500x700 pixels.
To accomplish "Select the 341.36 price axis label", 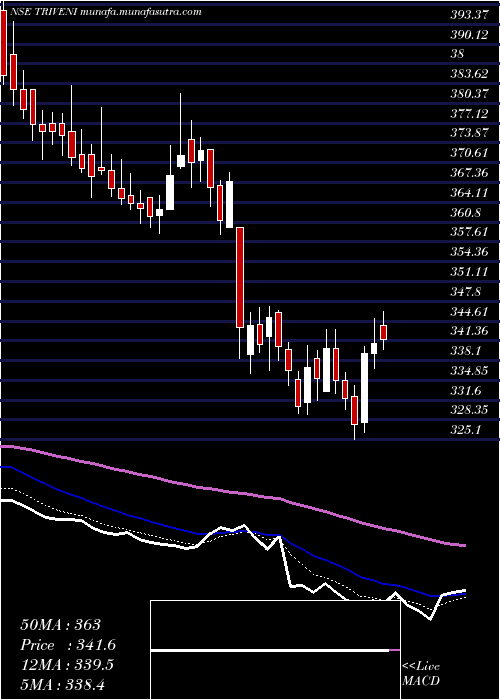I will tap(471, 331).
